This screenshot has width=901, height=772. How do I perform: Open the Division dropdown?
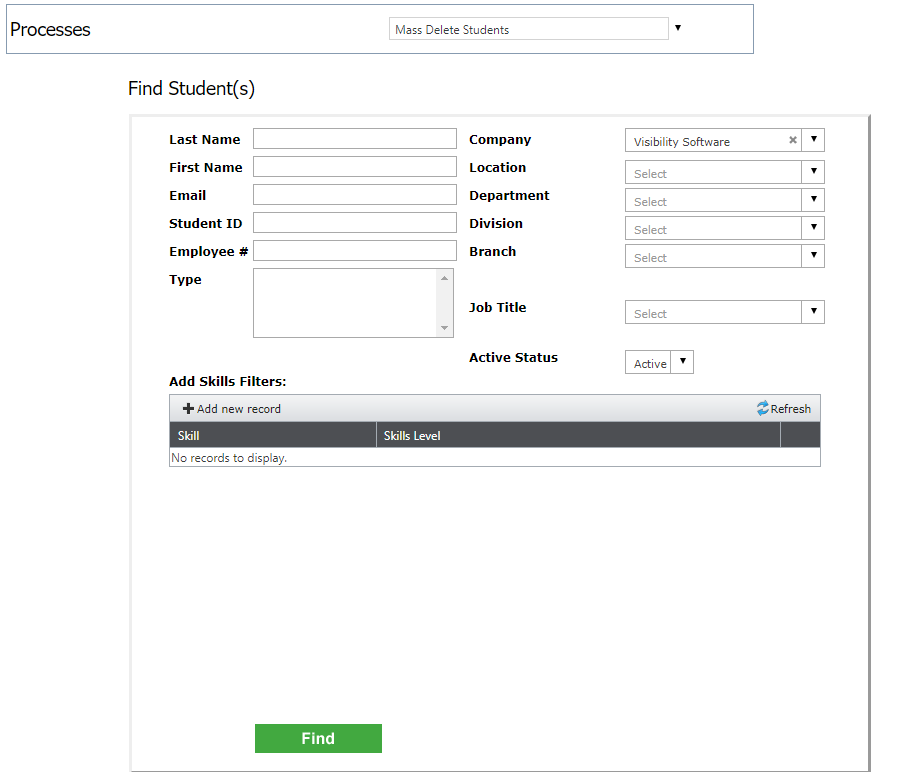(x=814, y=228)
